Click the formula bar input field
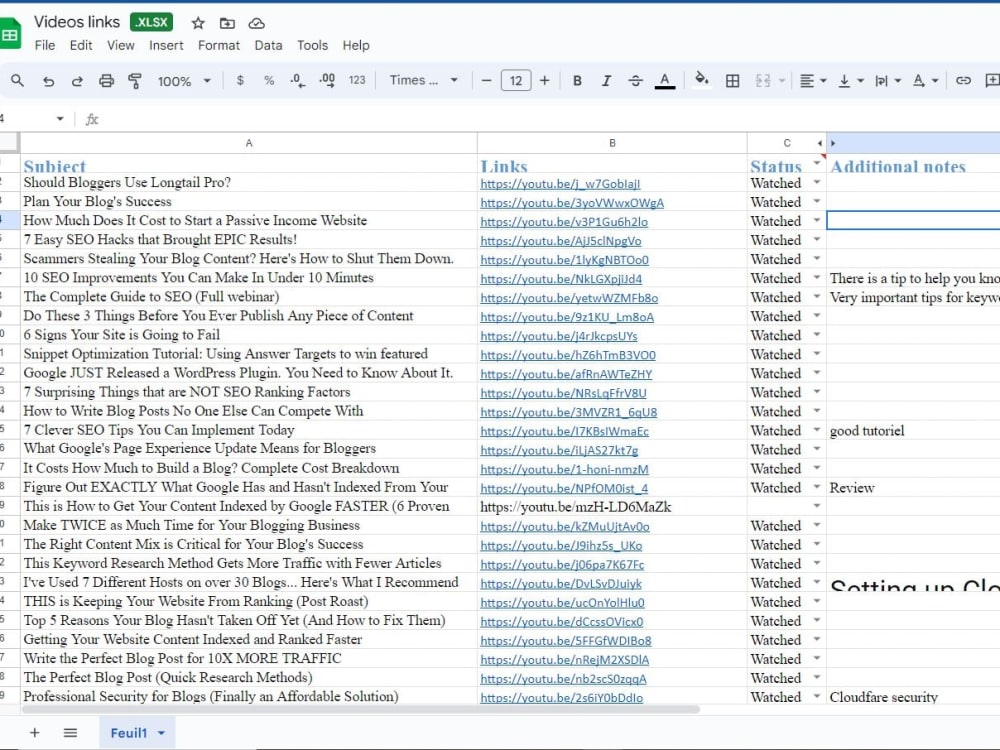The image size is (1000, 750). 300,119
